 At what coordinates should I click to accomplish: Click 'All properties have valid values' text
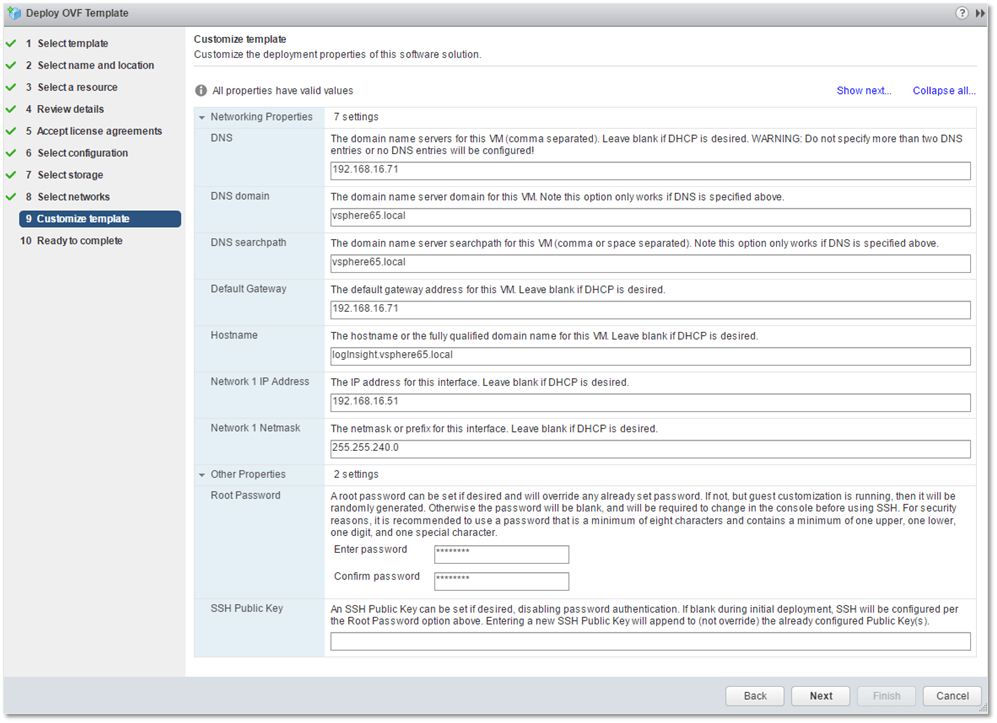[x=282, y=91]
